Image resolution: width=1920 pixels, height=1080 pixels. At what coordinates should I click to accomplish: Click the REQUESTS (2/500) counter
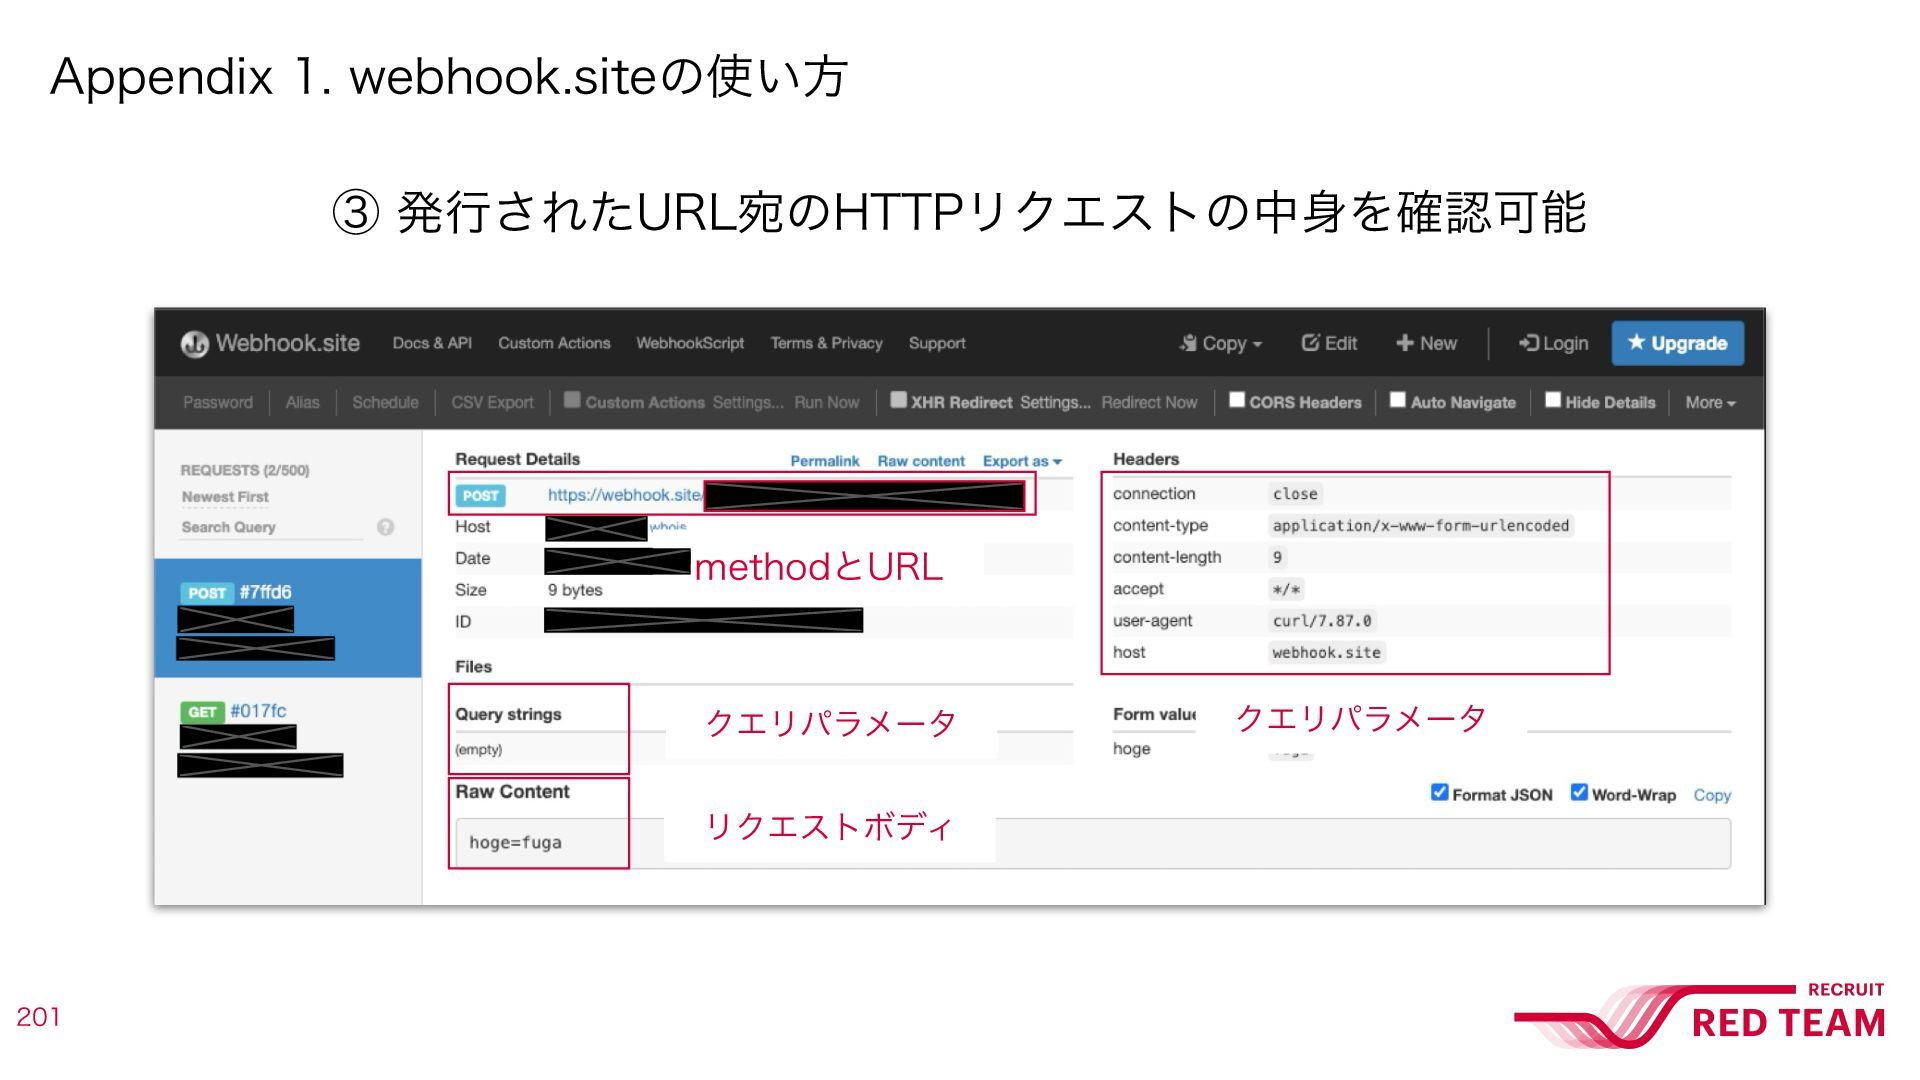(245, 470)
